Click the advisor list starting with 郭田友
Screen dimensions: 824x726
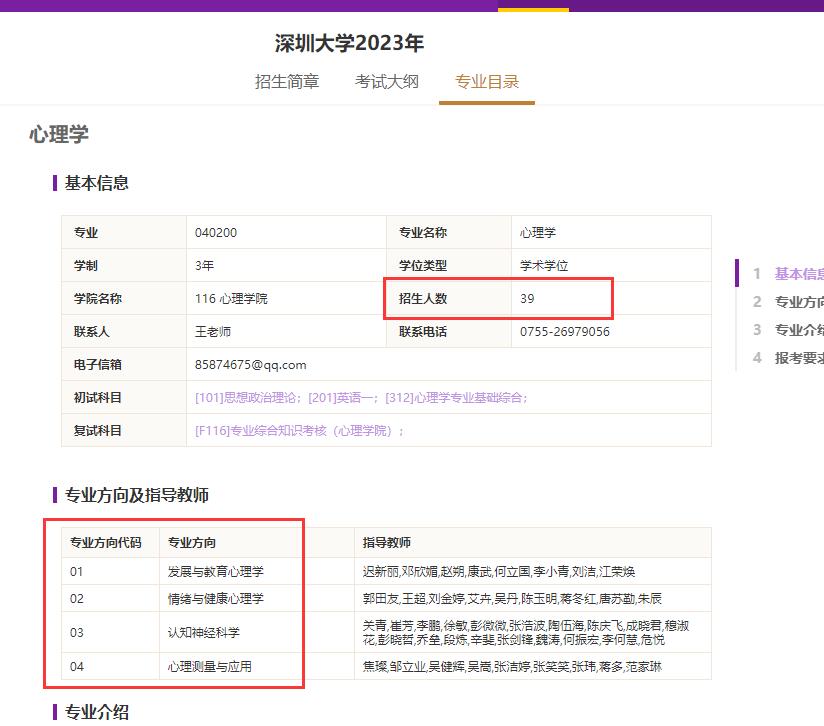[x=512, y=599]
